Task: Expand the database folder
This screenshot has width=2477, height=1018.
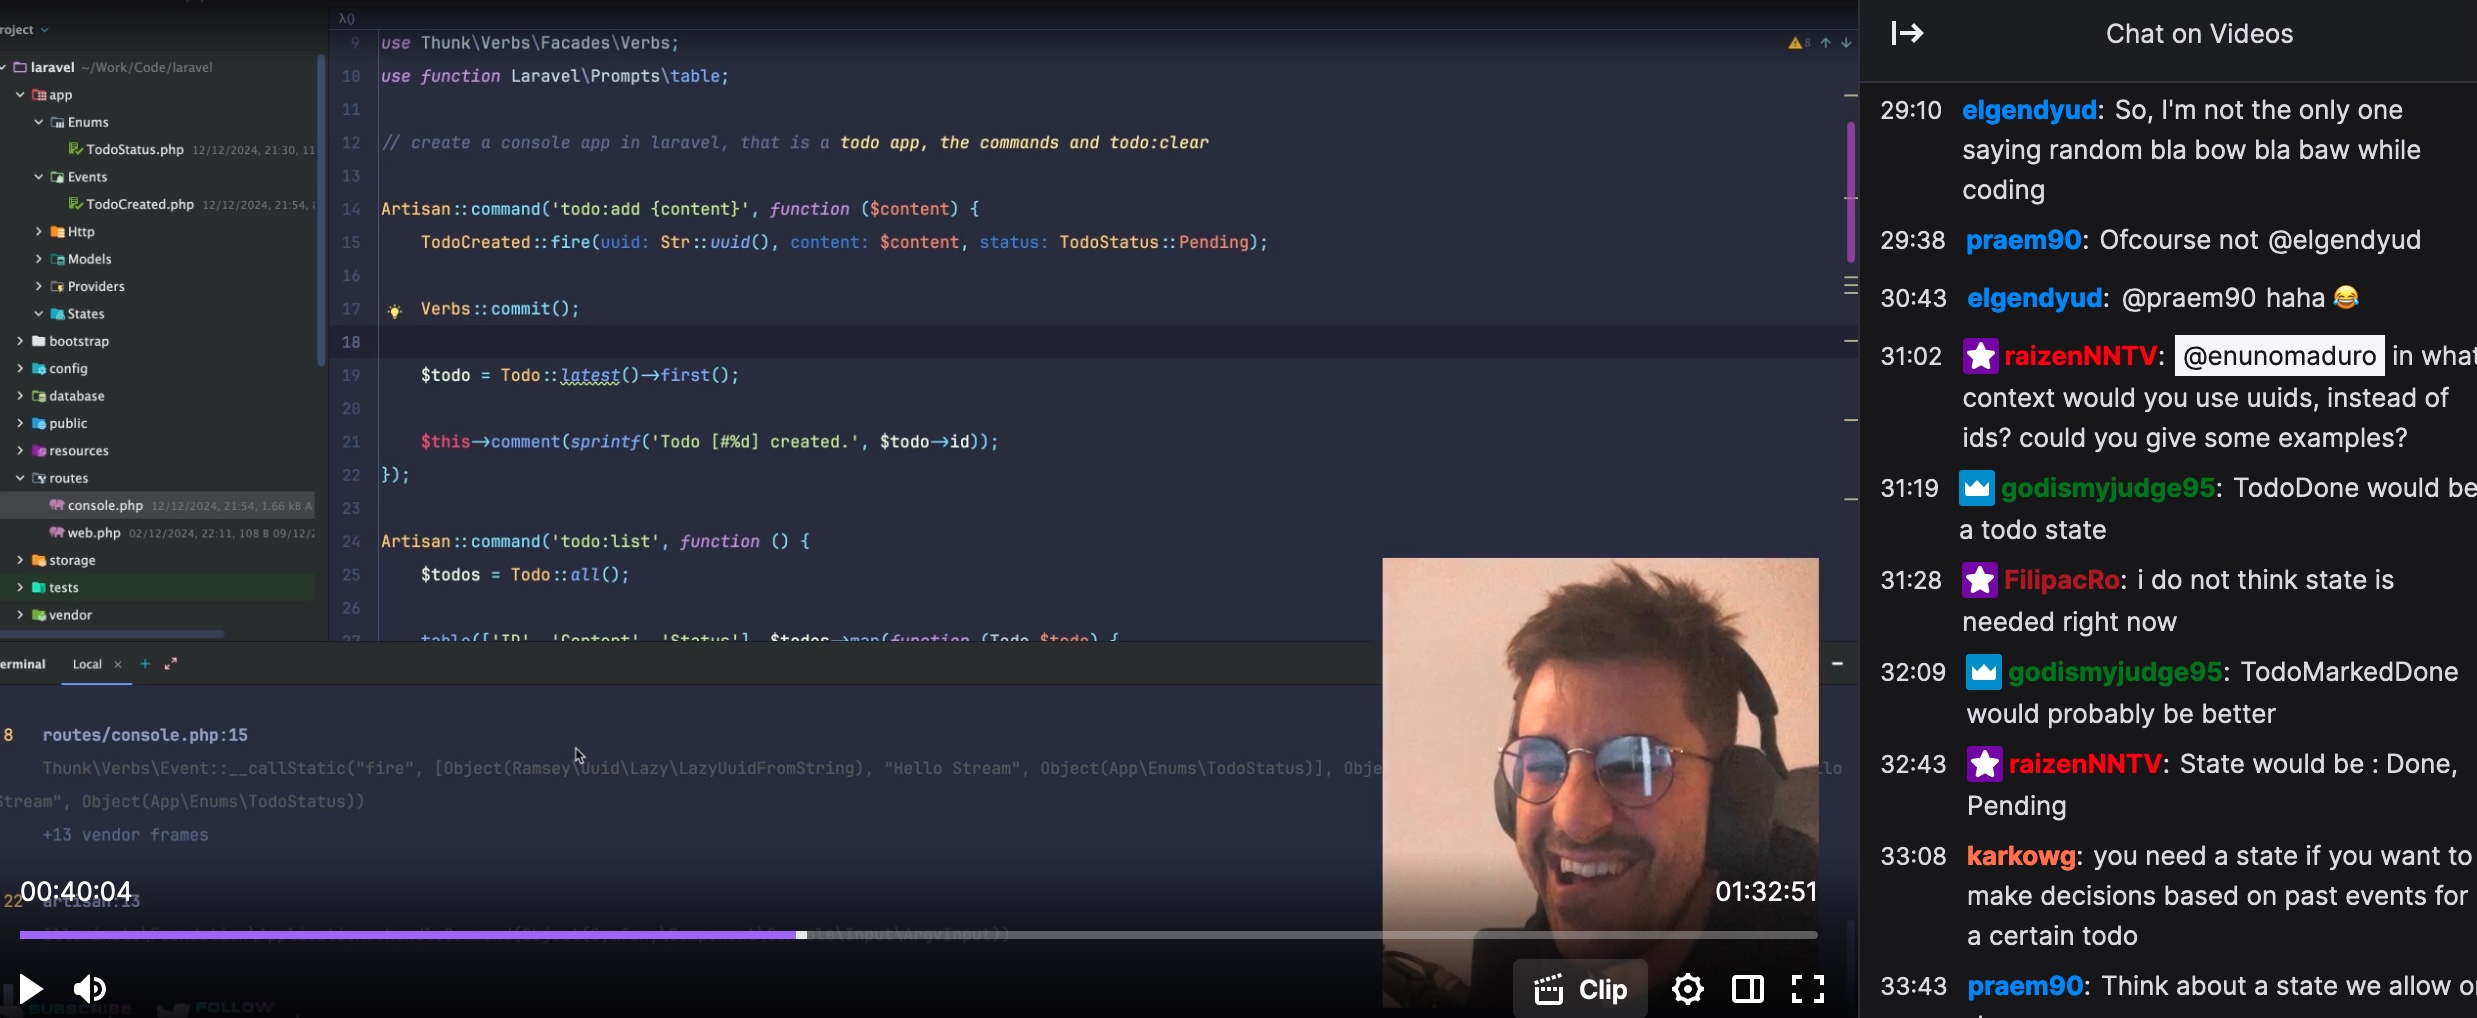Action: pyautogui.click(x=20, y=396)
